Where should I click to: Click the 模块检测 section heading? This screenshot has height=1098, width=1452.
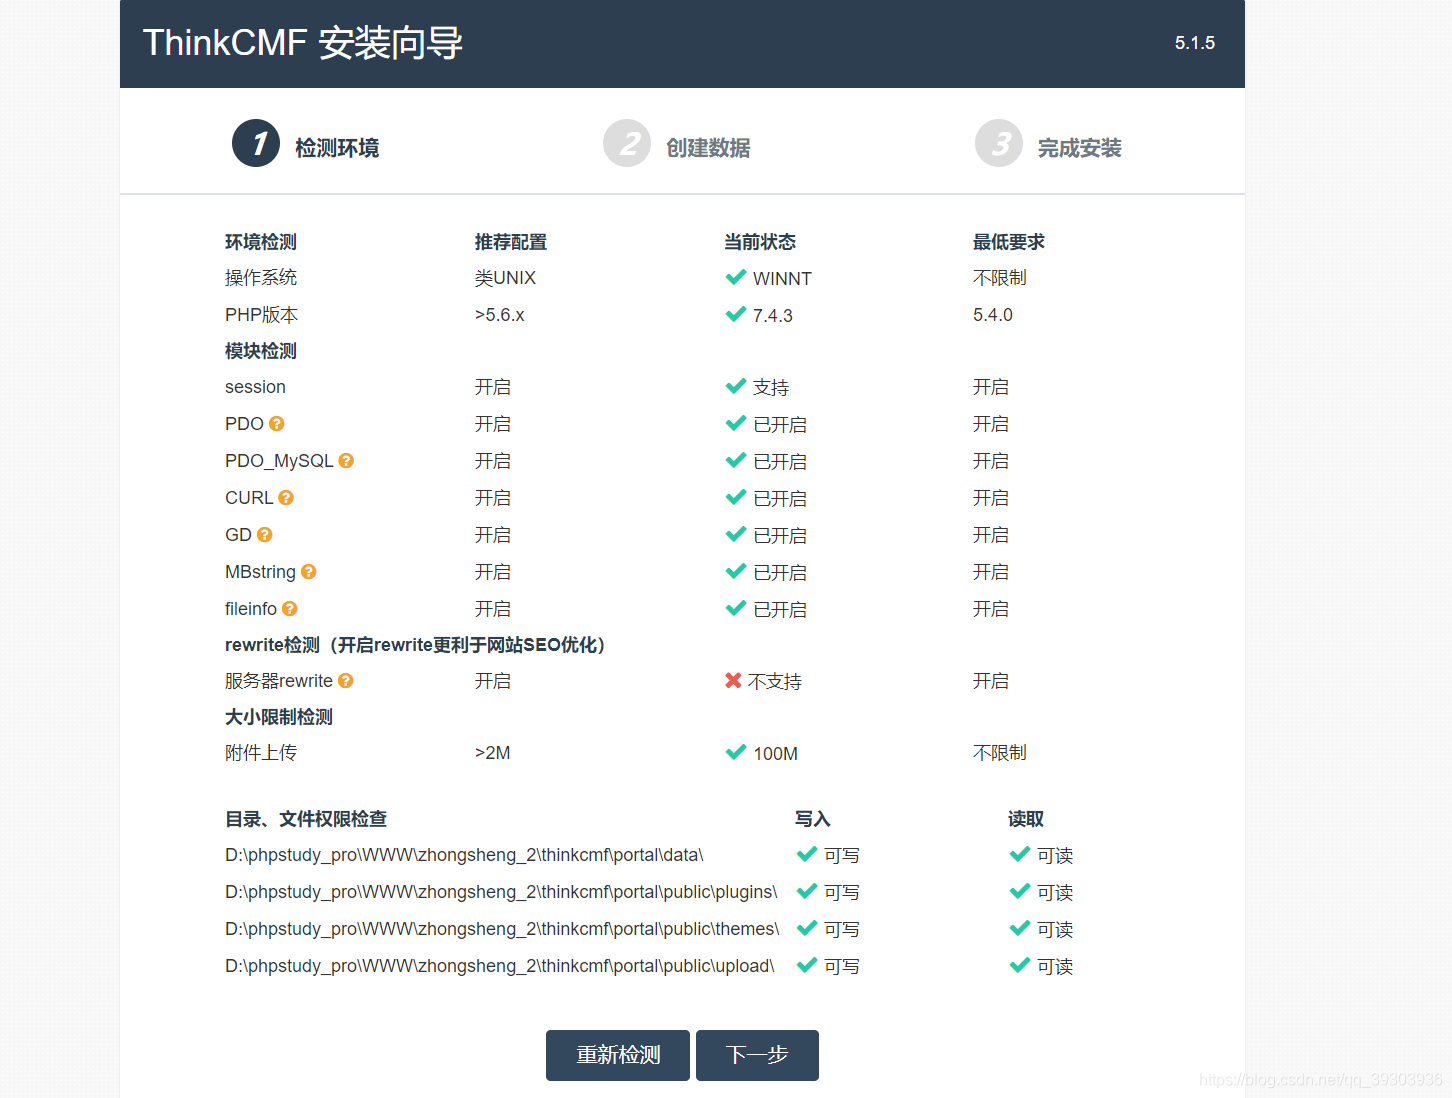point(261,351)
